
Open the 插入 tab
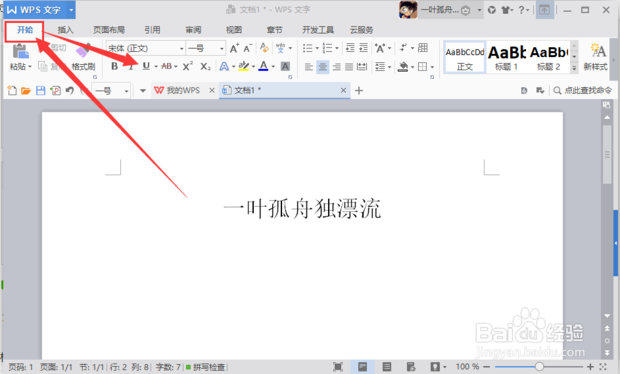pos(65,30)
